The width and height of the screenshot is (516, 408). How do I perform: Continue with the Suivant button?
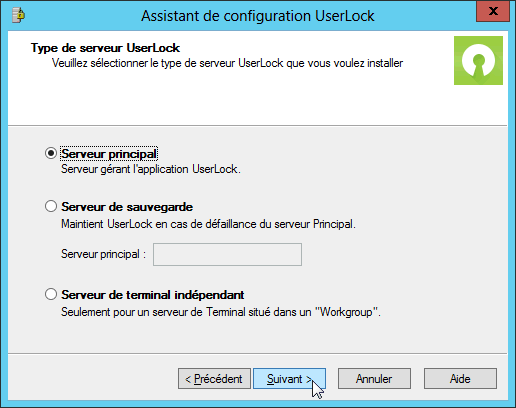click(x=289, y=379)
